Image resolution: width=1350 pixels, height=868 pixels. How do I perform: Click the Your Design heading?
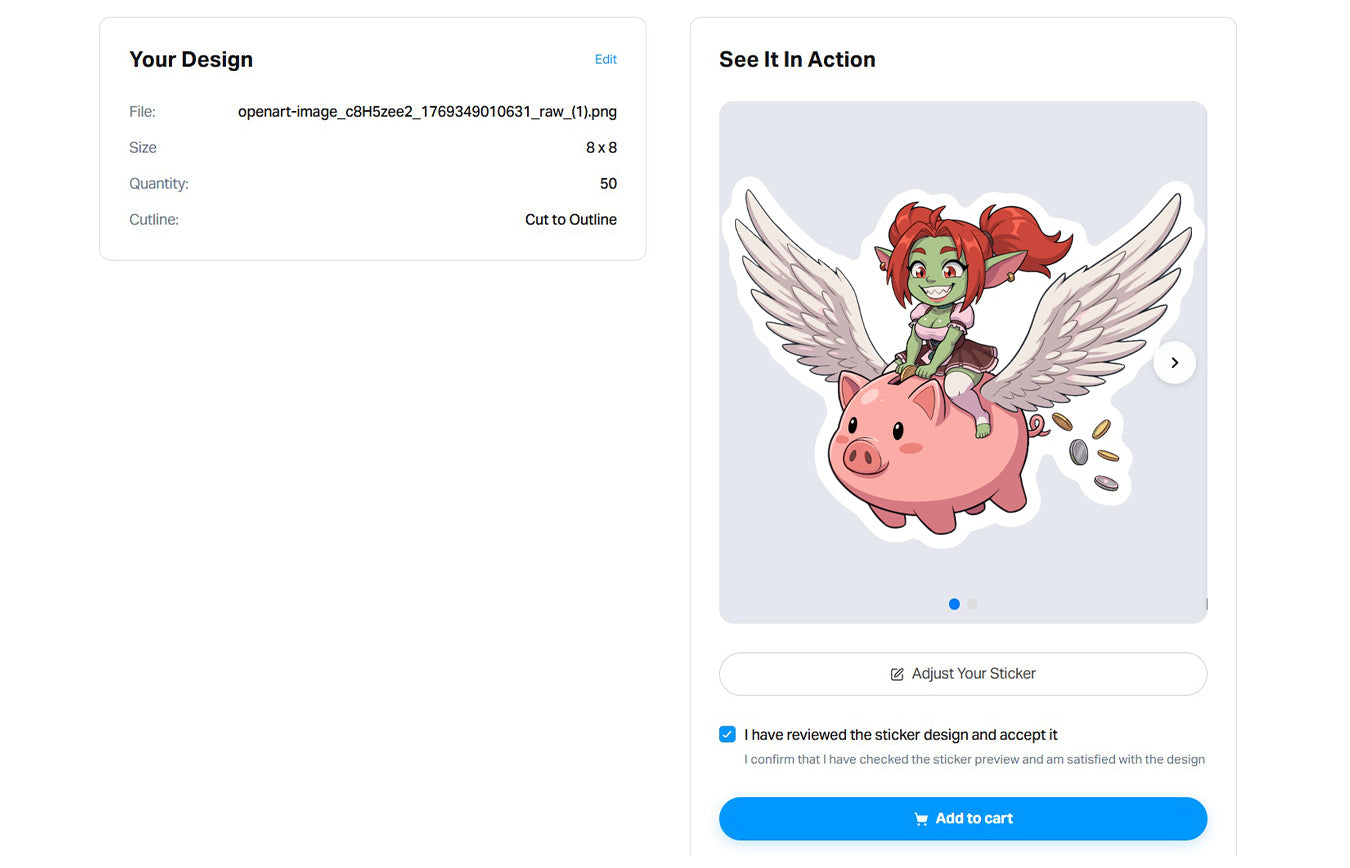tap(191, 60)
